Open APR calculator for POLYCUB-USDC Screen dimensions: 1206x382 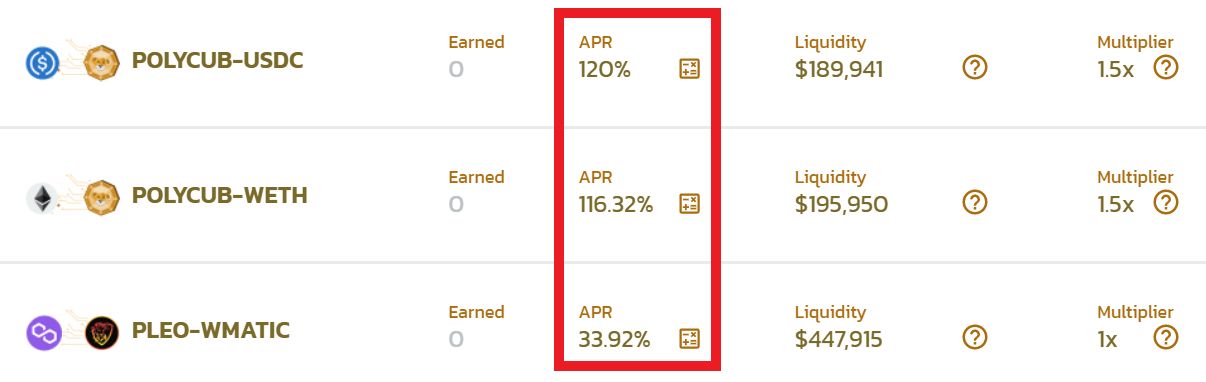[689, 69]
